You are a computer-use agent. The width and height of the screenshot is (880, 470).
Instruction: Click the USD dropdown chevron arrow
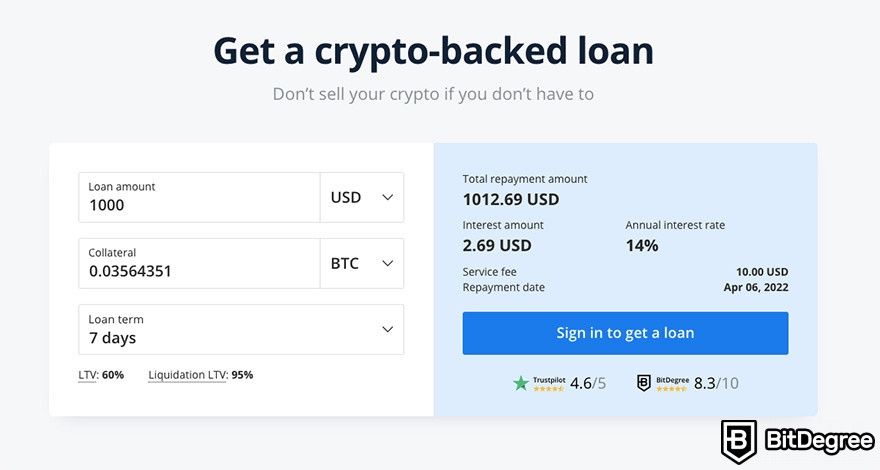pos(387,198)
